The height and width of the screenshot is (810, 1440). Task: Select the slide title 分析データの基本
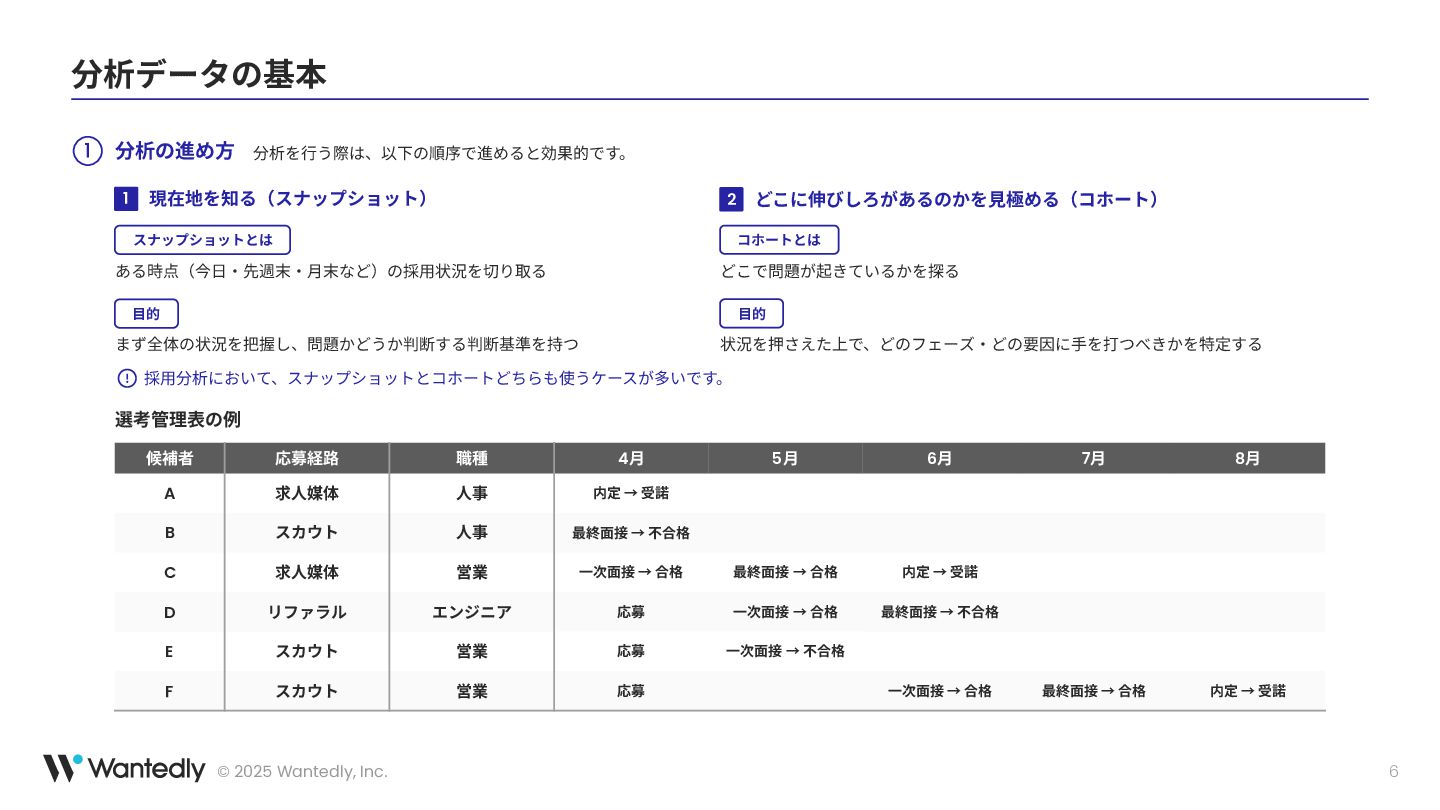coord(199,75)
